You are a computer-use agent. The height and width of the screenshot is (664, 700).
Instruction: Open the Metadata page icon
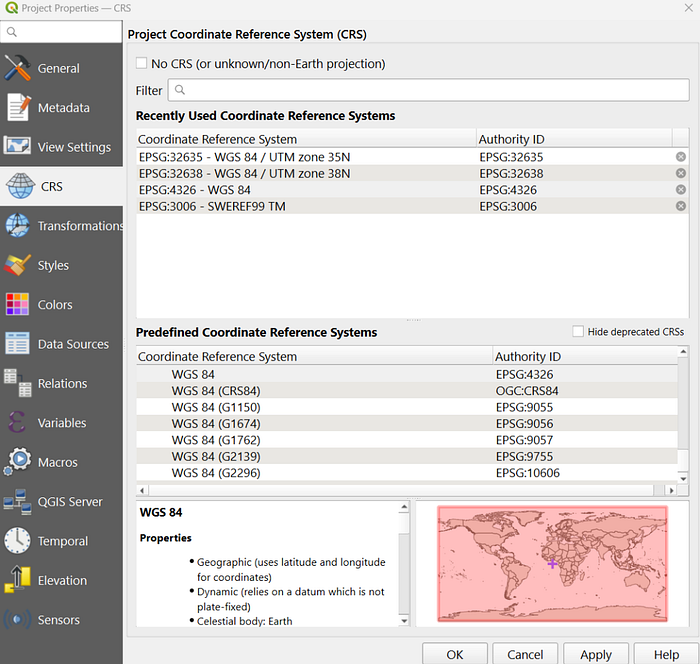[x=18, y=107]
